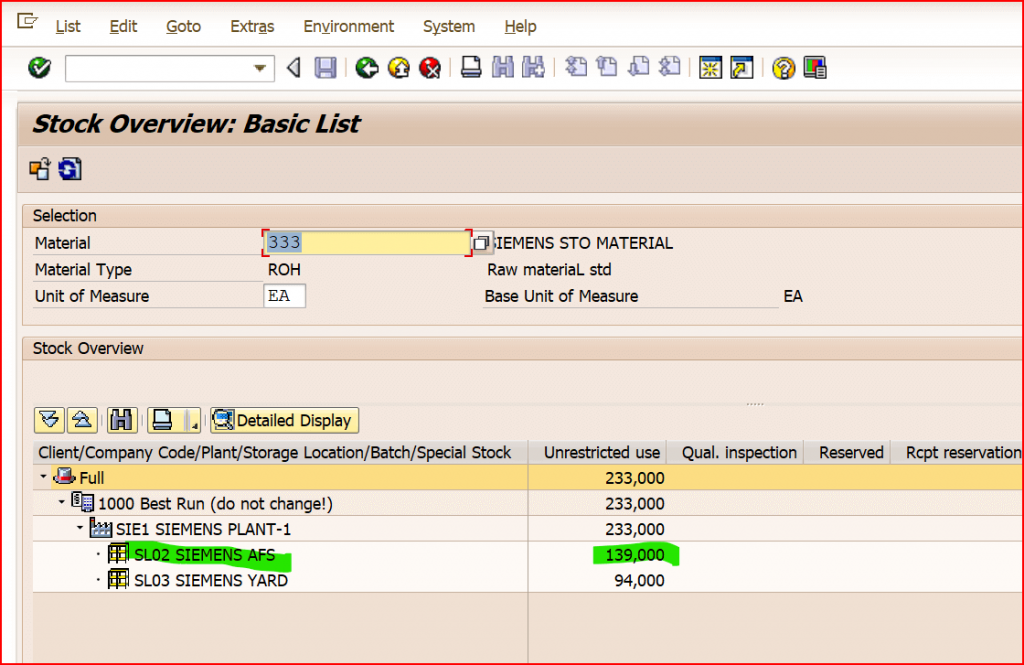The height and width of the screenshot is (665, 1024).
Task: Click the Refresh icon under the title
Action: 70,169
